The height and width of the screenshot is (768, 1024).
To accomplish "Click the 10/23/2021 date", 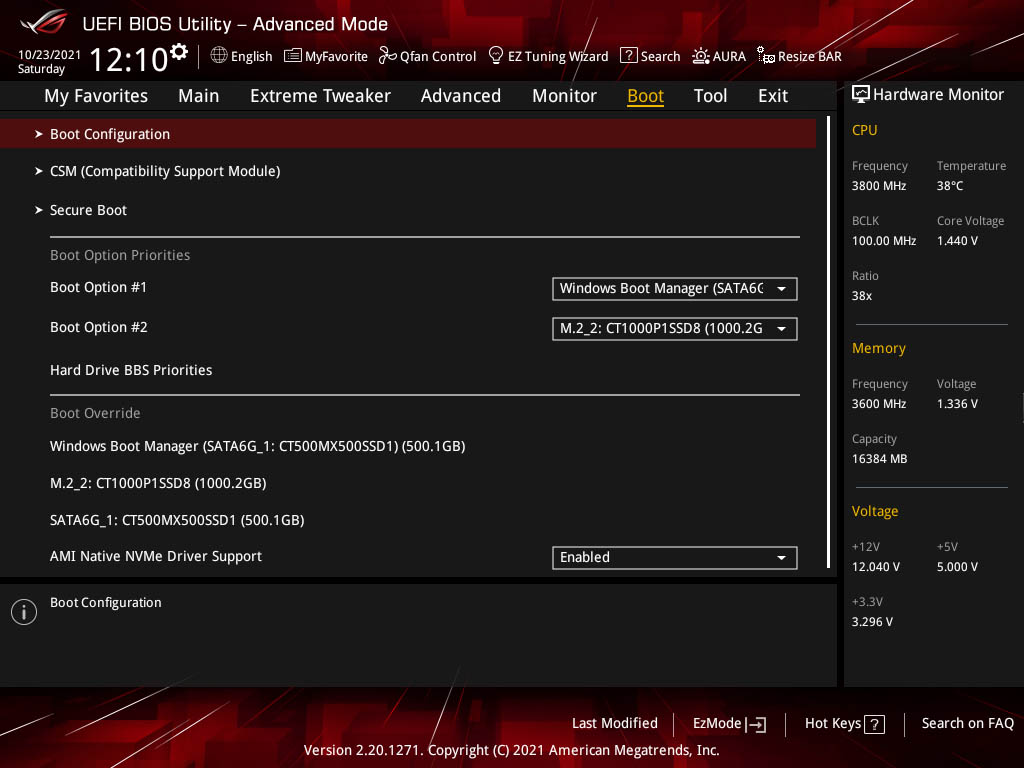I will pyautogui.click(x=49, y=55).
